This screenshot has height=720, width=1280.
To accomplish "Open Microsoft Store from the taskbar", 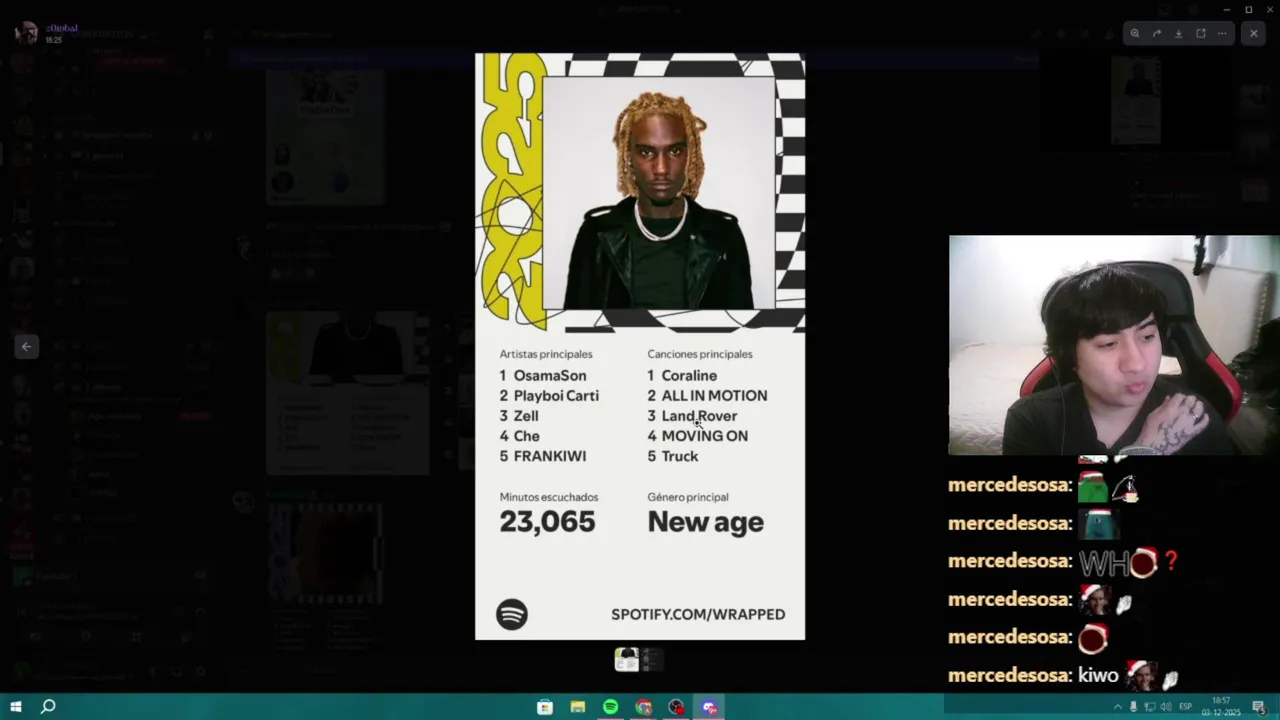I will [x=545, y=707].
